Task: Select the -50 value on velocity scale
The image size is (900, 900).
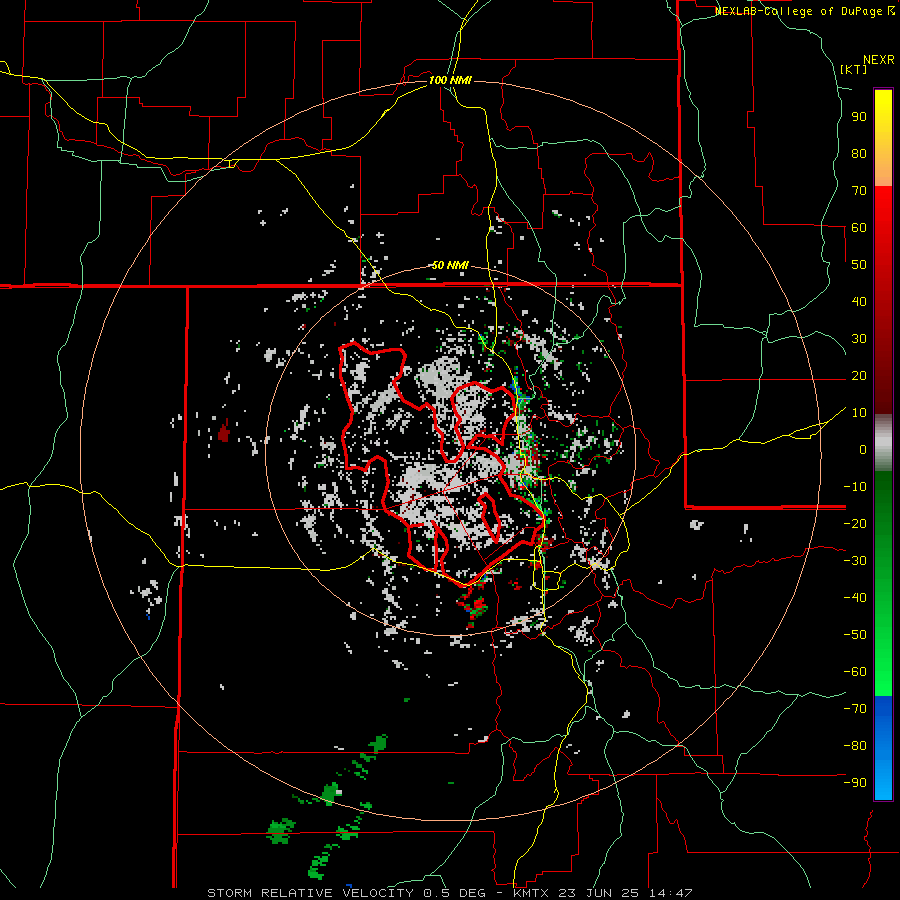Action: 855,635
